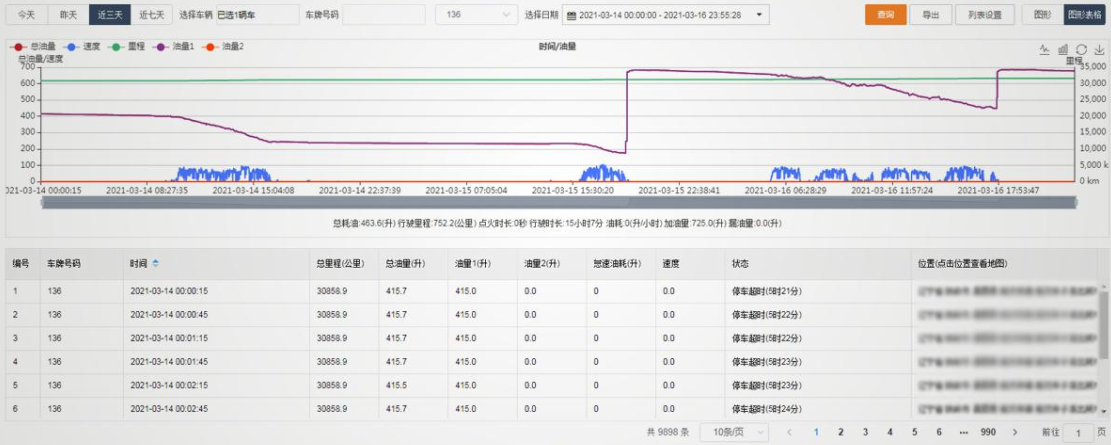Switch to 图形 view tab

point(1042,15)
